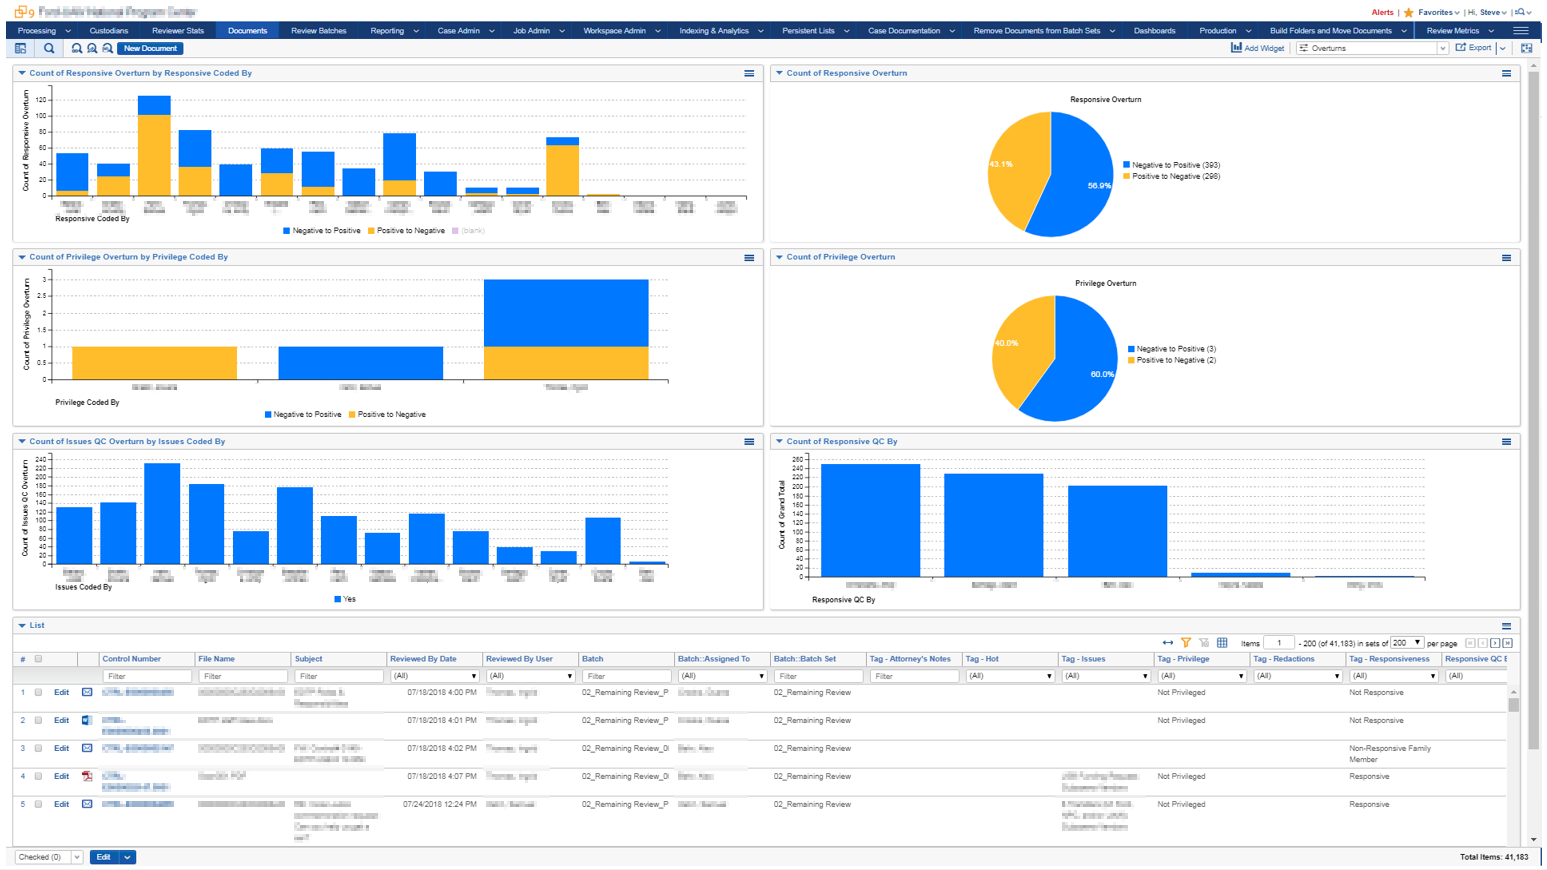
Task: Click the Add Widget chart icon
Action: 1236,48
